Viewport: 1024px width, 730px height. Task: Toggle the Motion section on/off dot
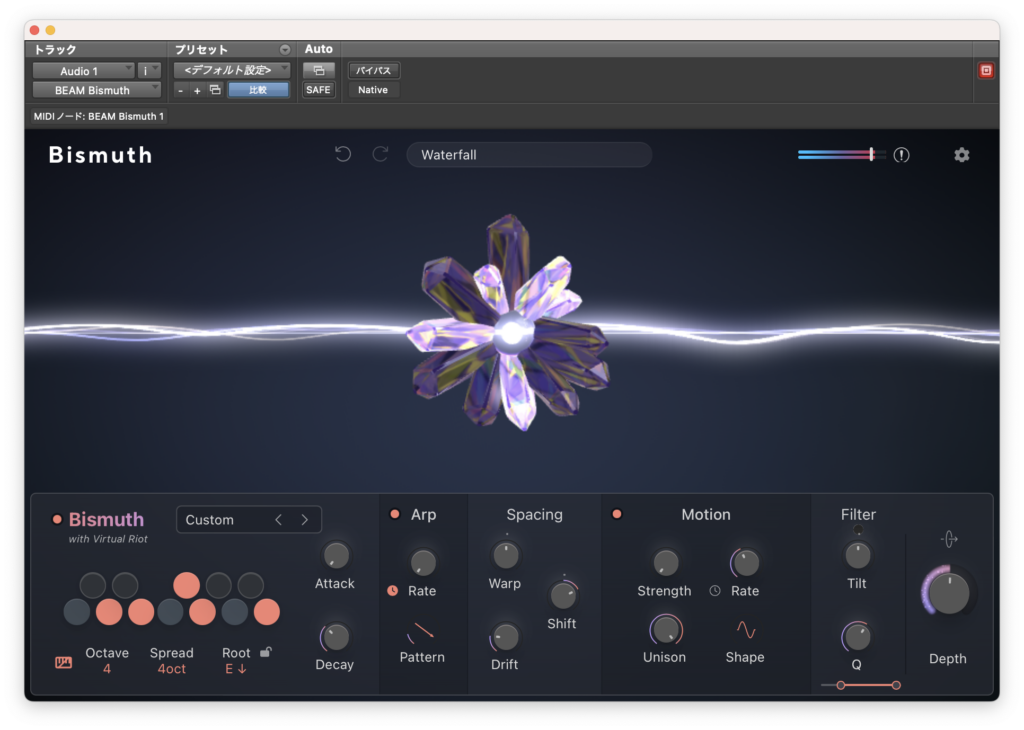tap(616, 515)
